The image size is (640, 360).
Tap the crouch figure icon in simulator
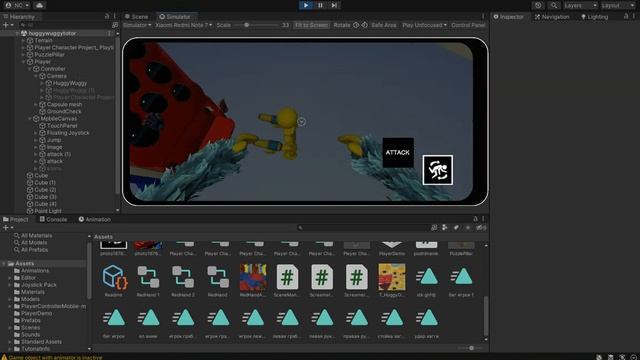tap(438, 170)
